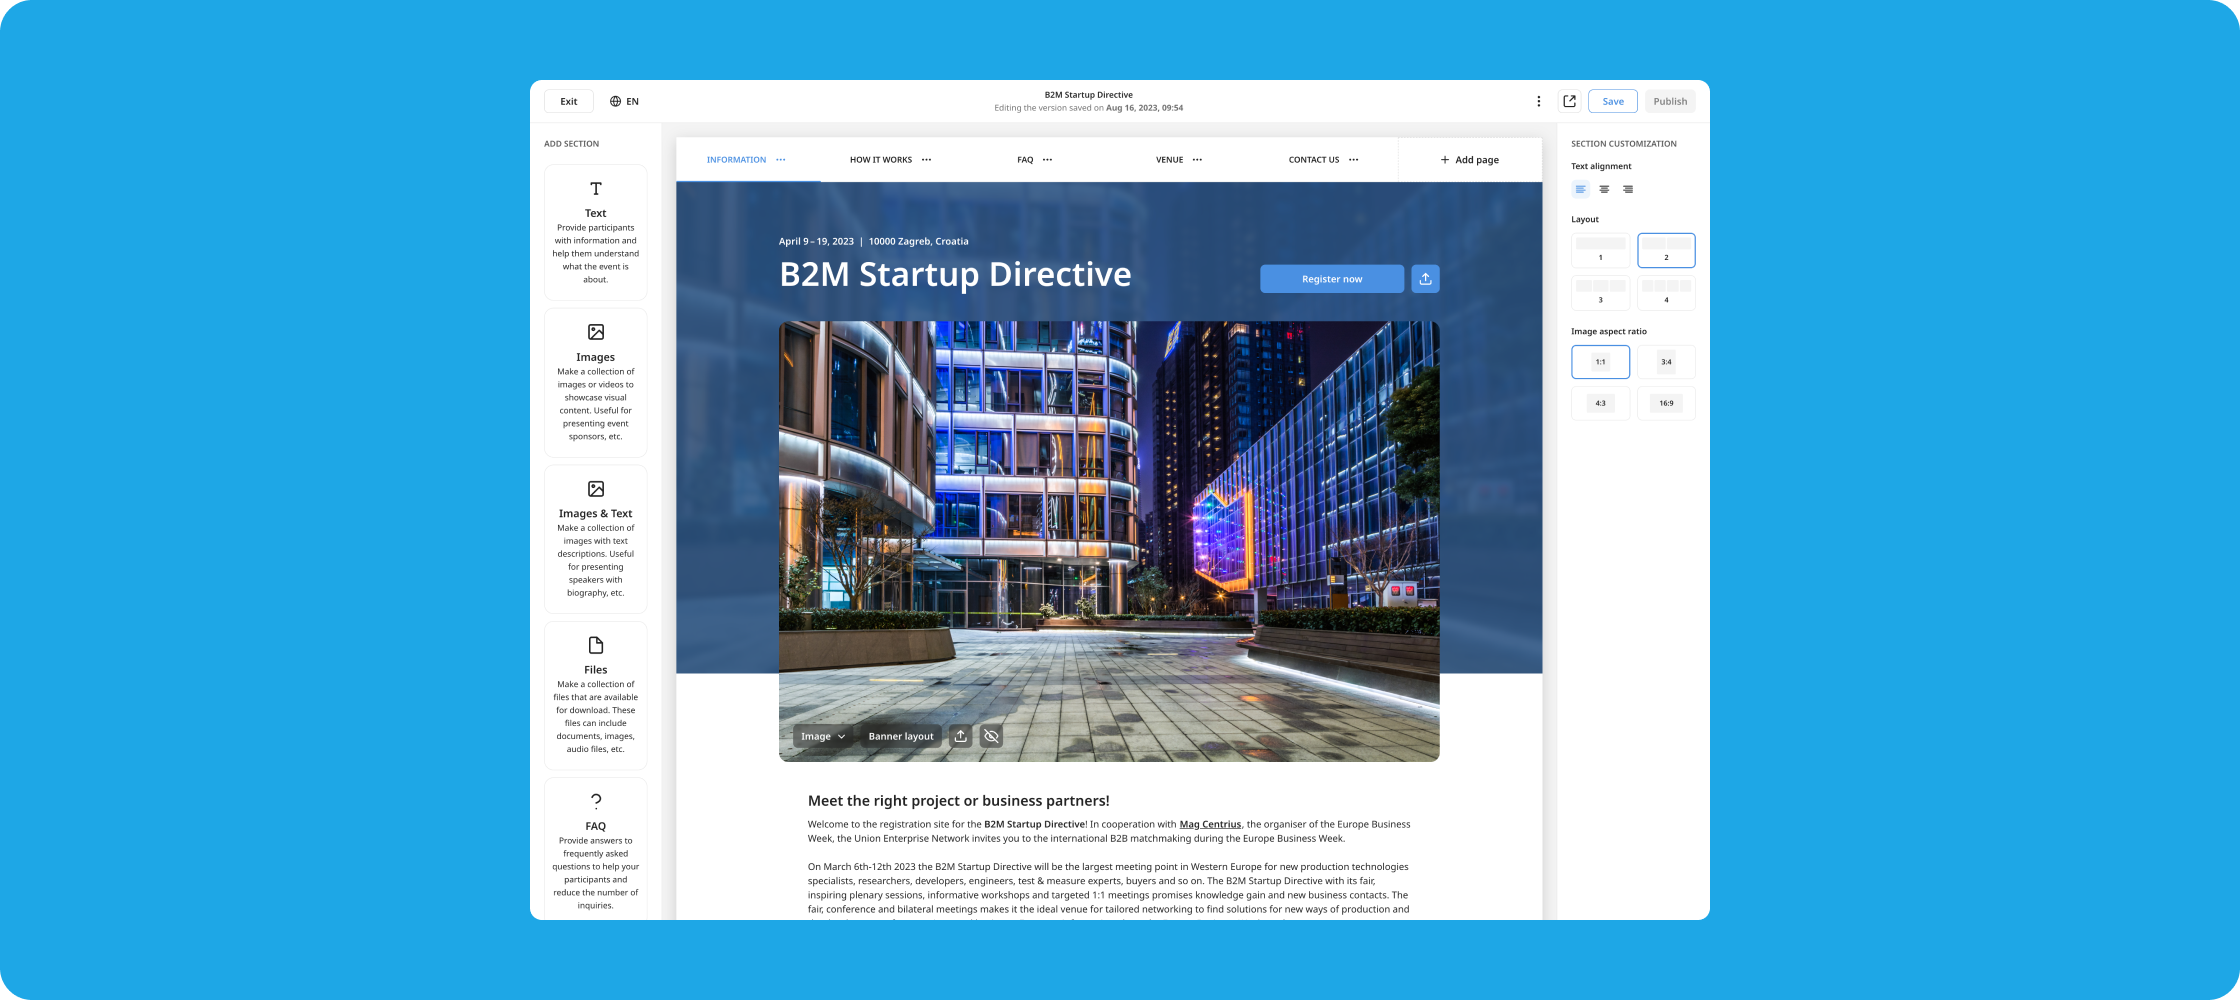Click Add page
The image size is (2240, 1000).
point(1469,160)
